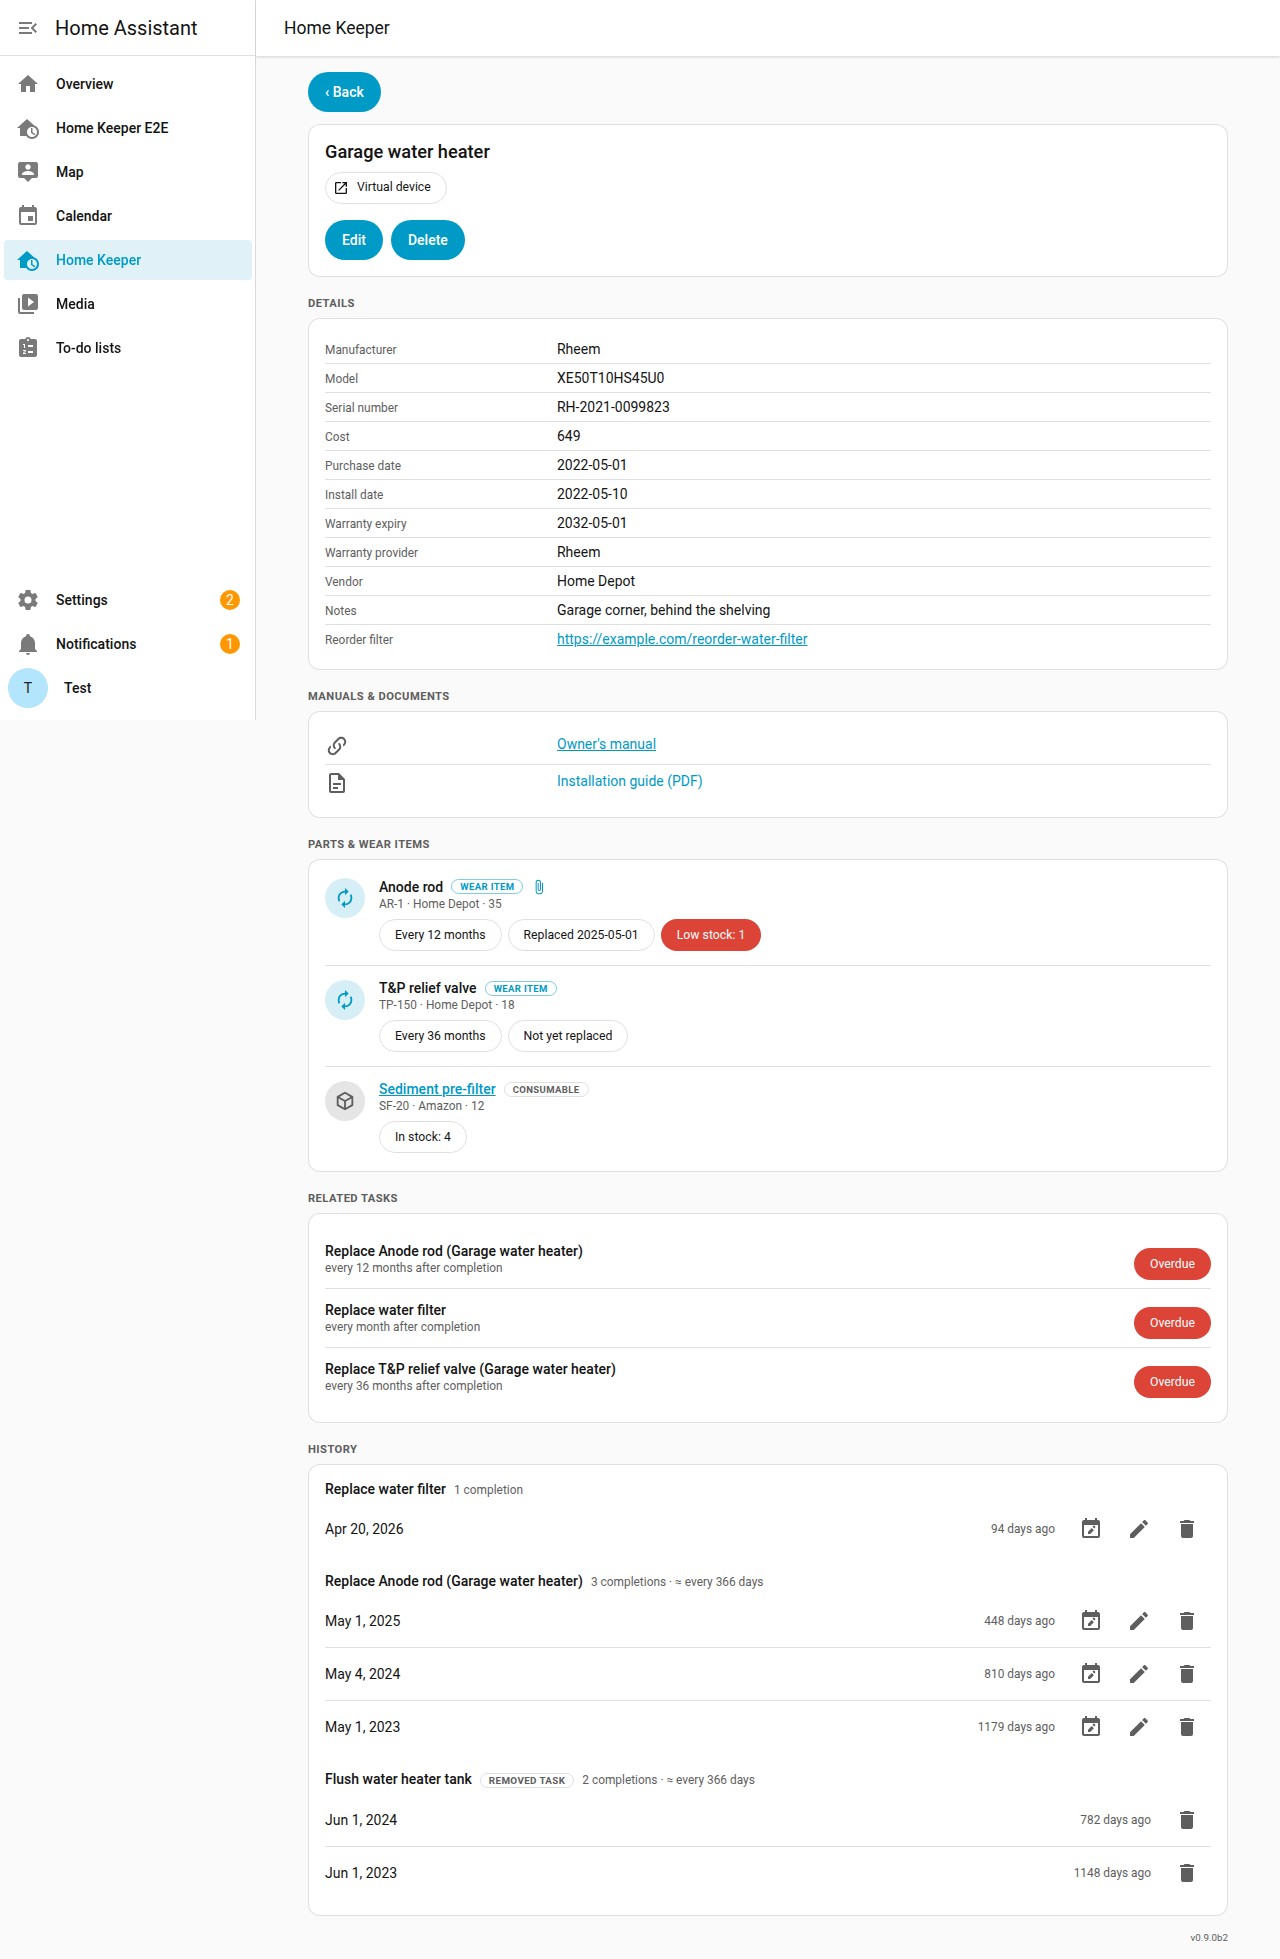Edit the May 4, 2024 completion

1139,1674
